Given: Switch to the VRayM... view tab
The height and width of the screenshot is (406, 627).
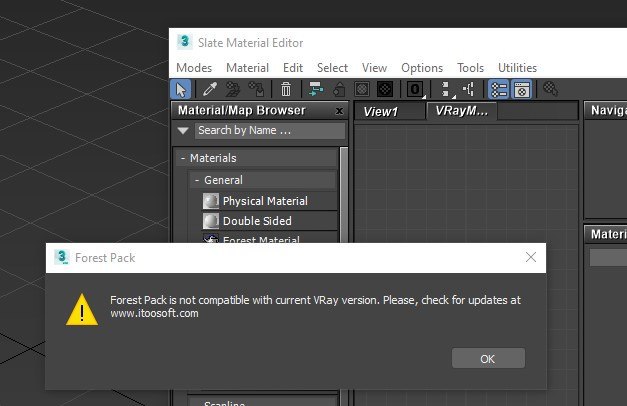Looking at the screenshot, I should click(x=462, y=111).
